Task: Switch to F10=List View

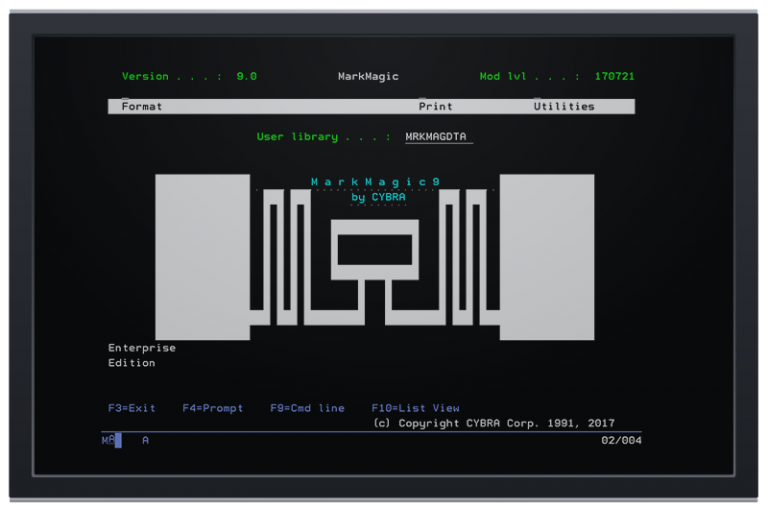Action: pos(415,408)
